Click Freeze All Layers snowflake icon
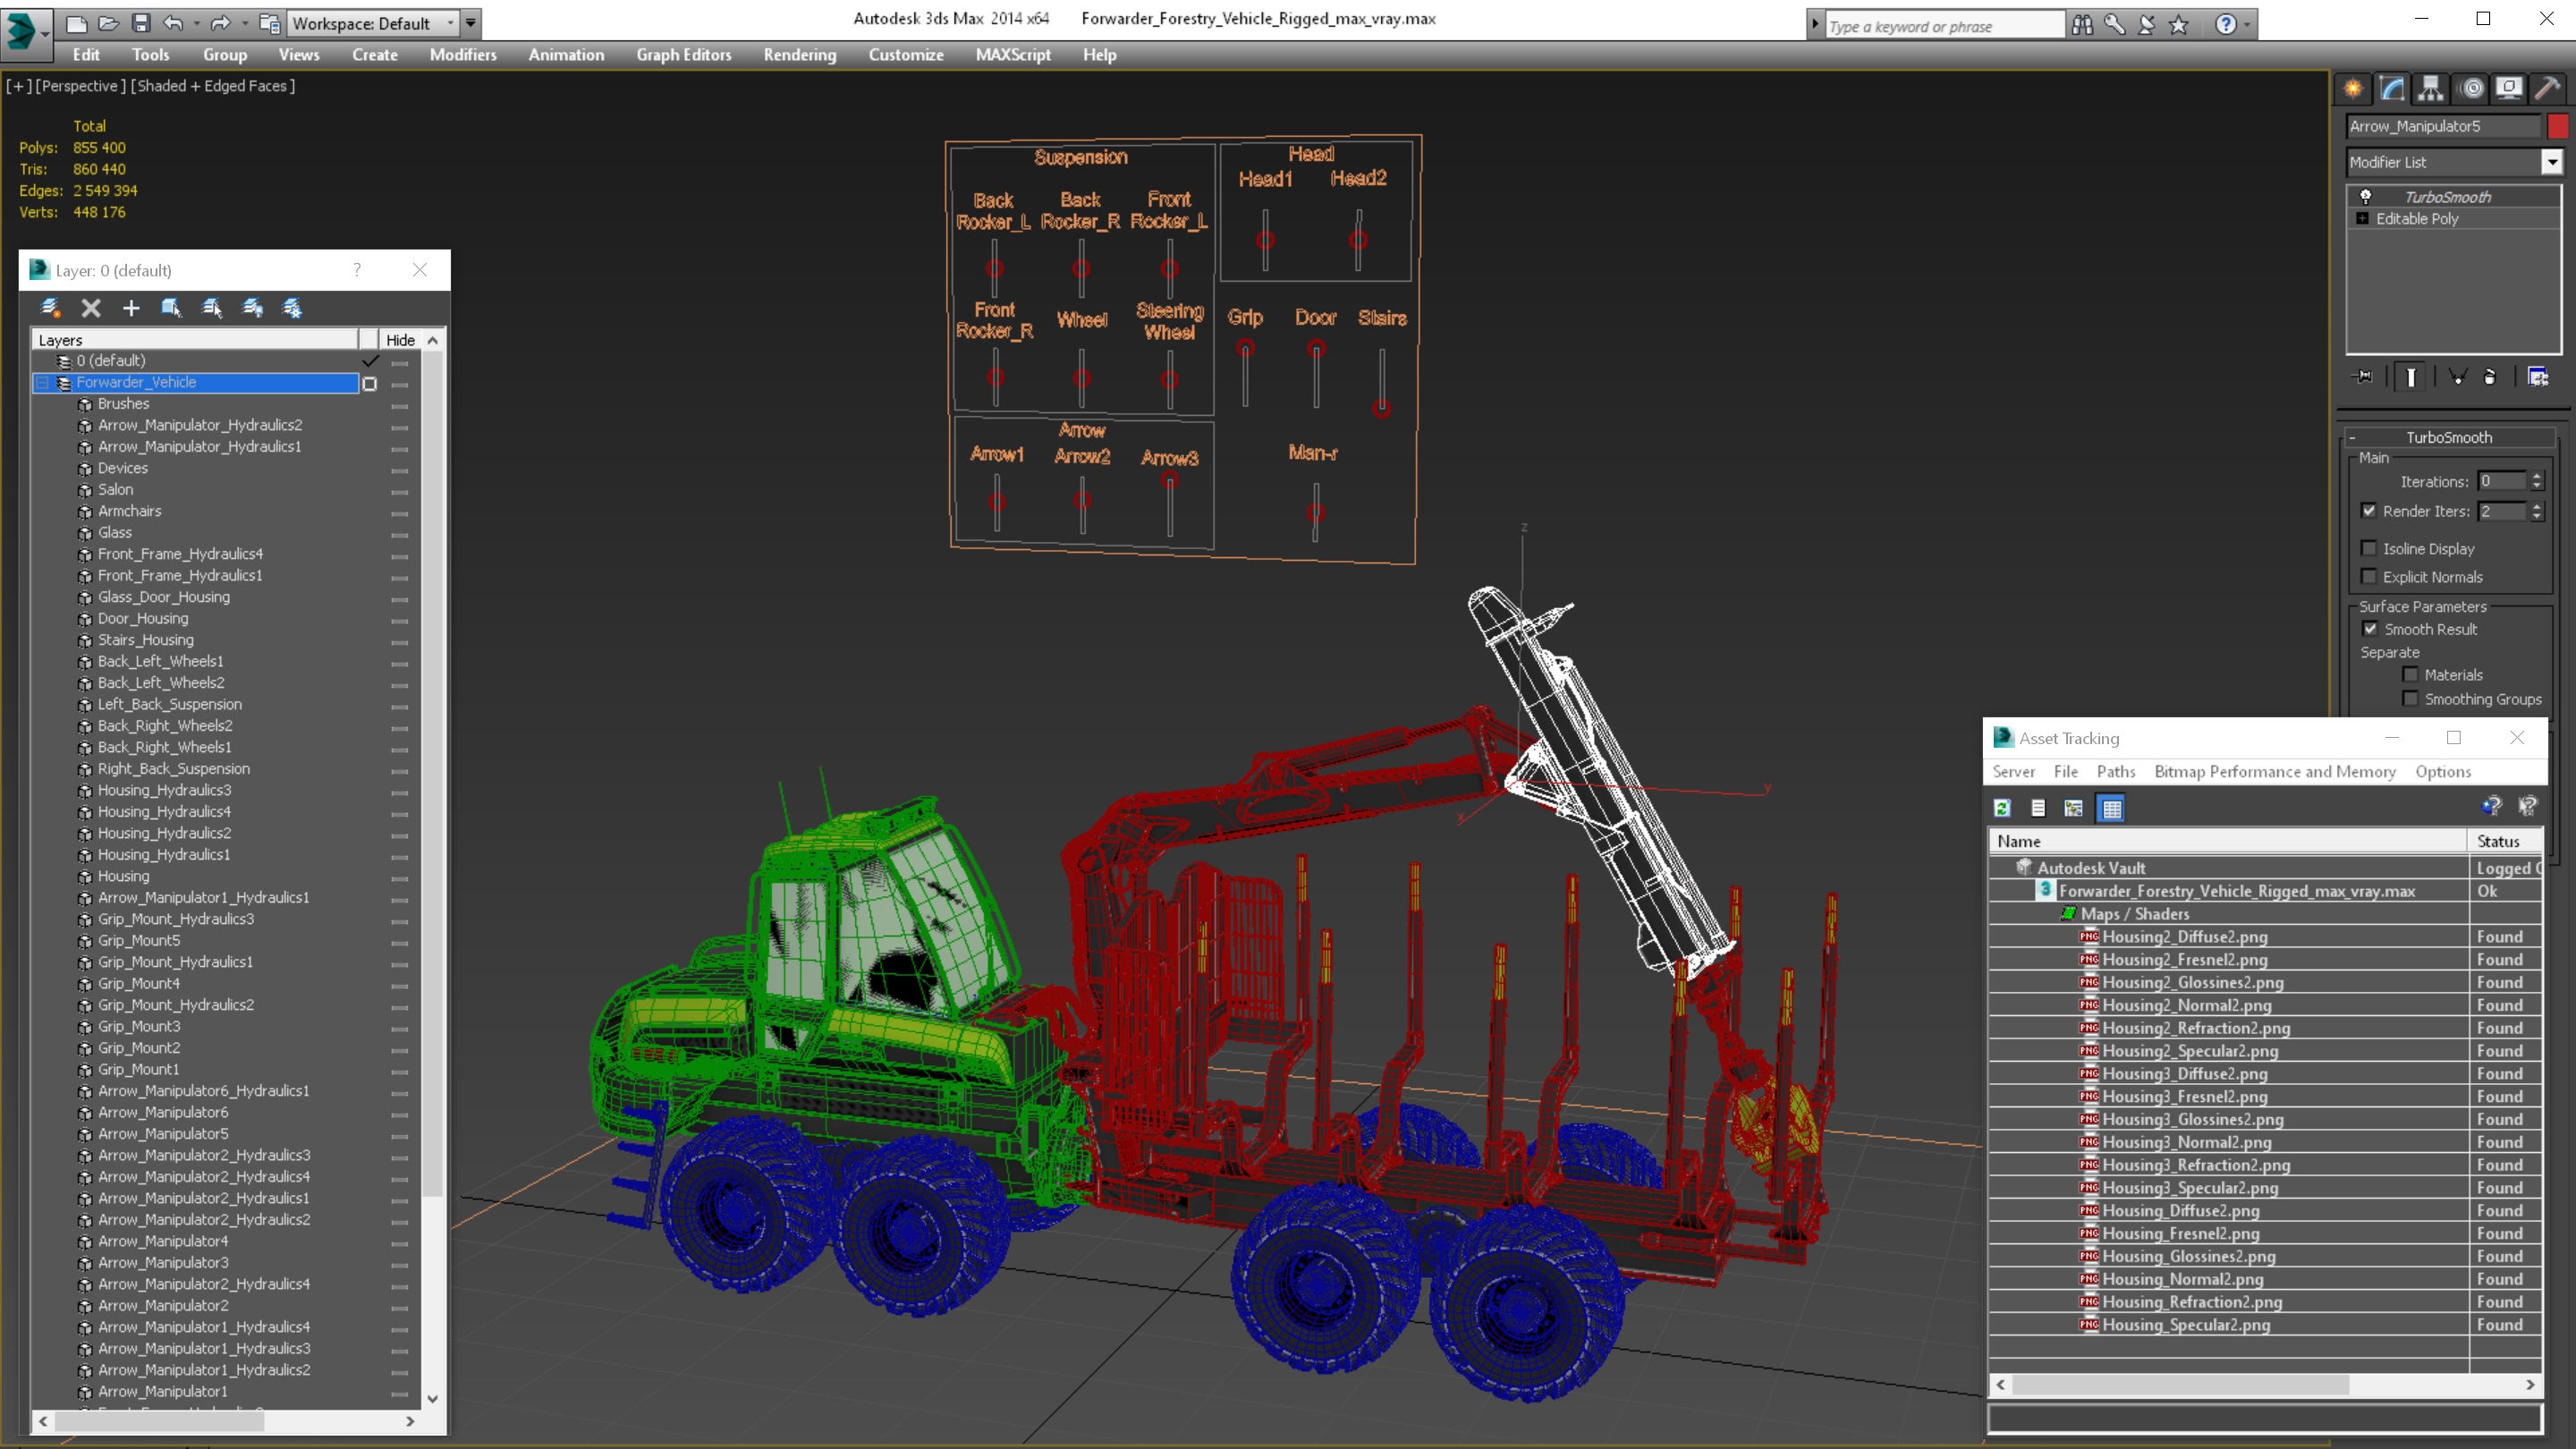The image size is (2576, 1449). tap(292, 308)
